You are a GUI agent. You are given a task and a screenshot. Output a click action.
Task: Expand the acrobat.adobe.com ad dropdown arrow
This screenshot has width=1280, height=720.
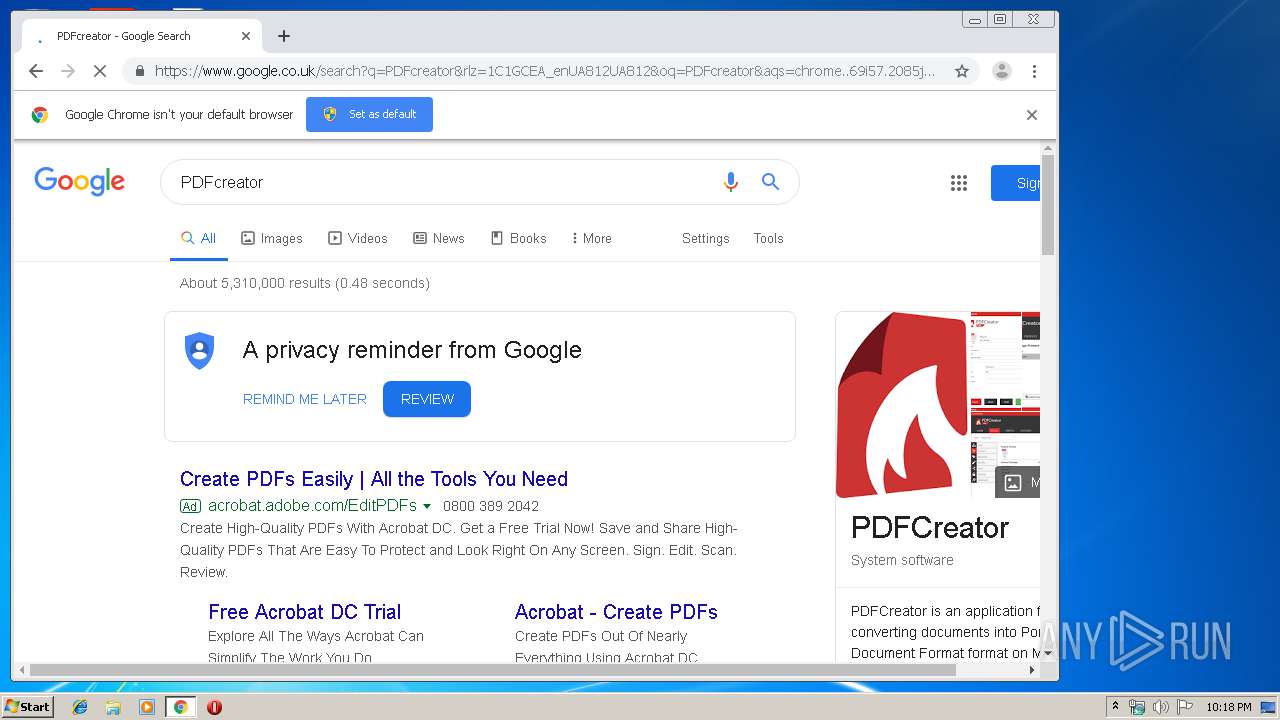427,506
